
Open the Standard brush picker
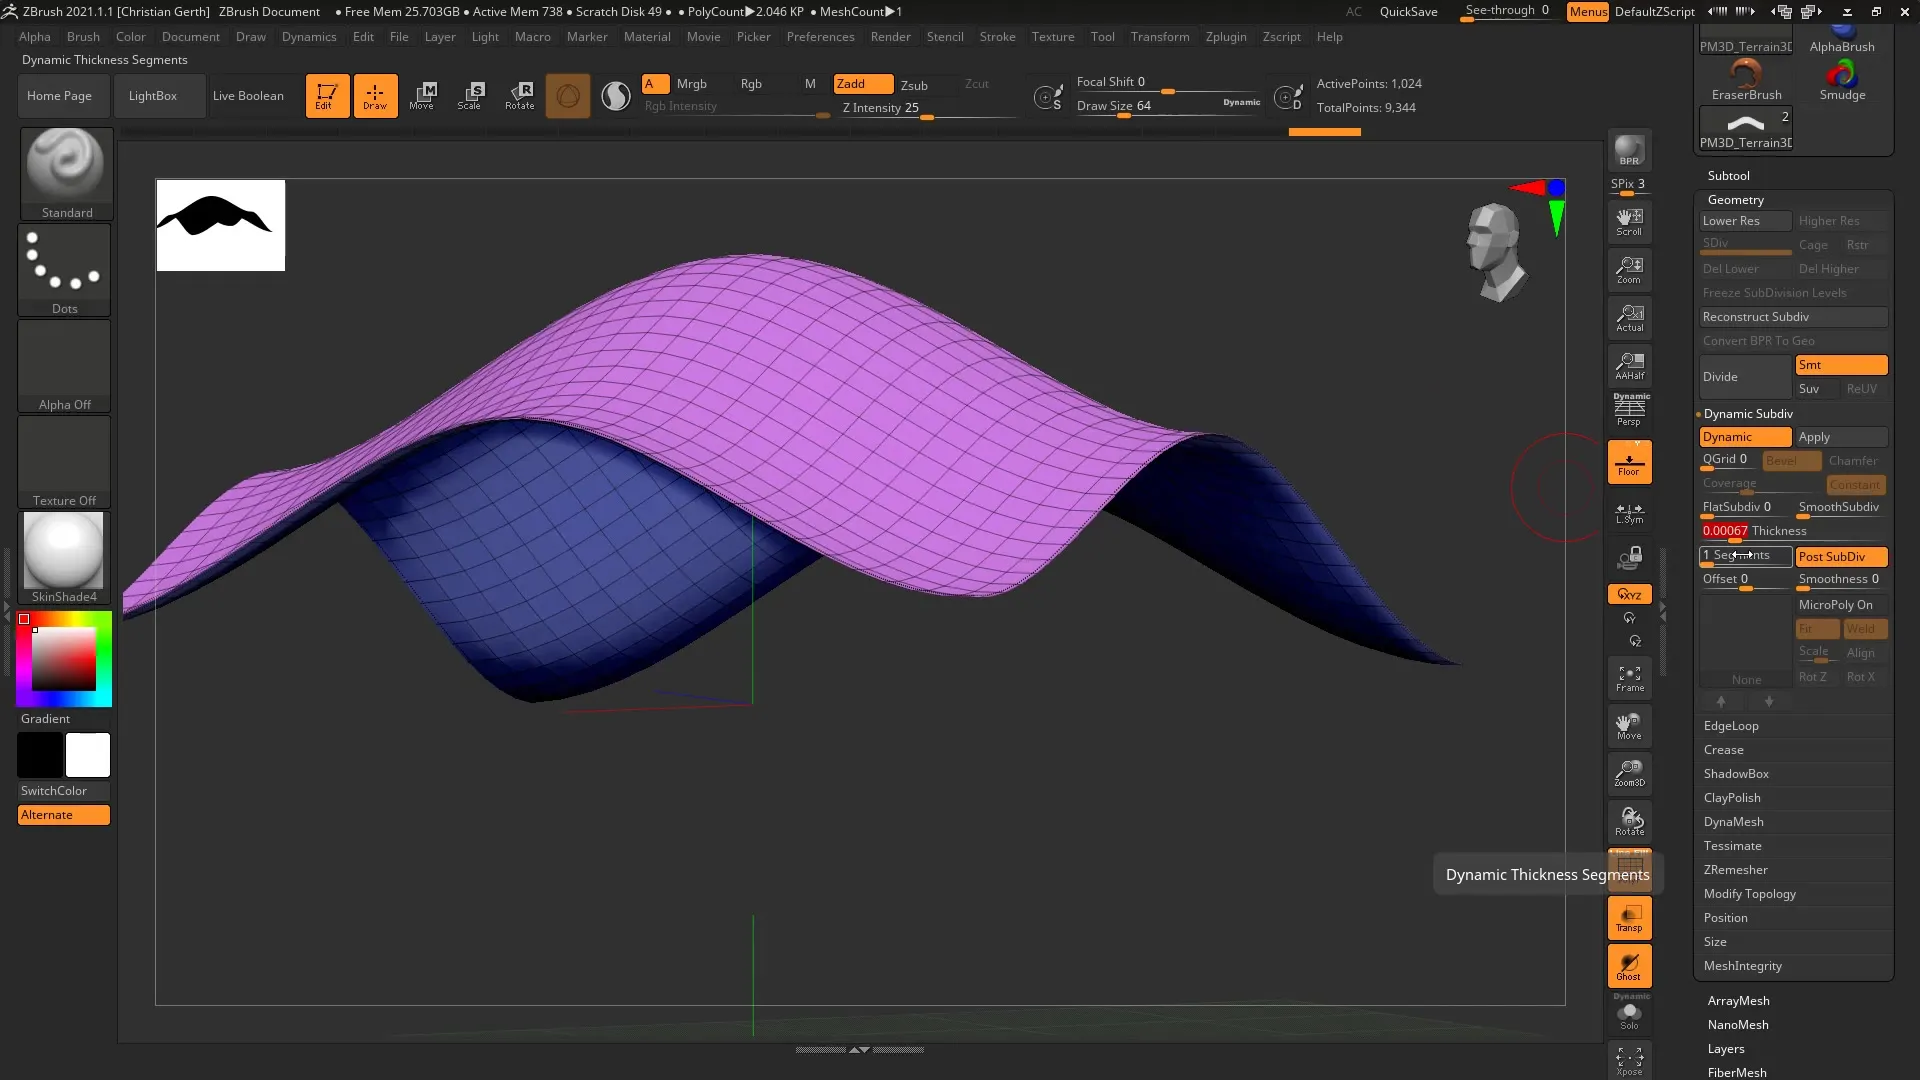tap(65, 174)
